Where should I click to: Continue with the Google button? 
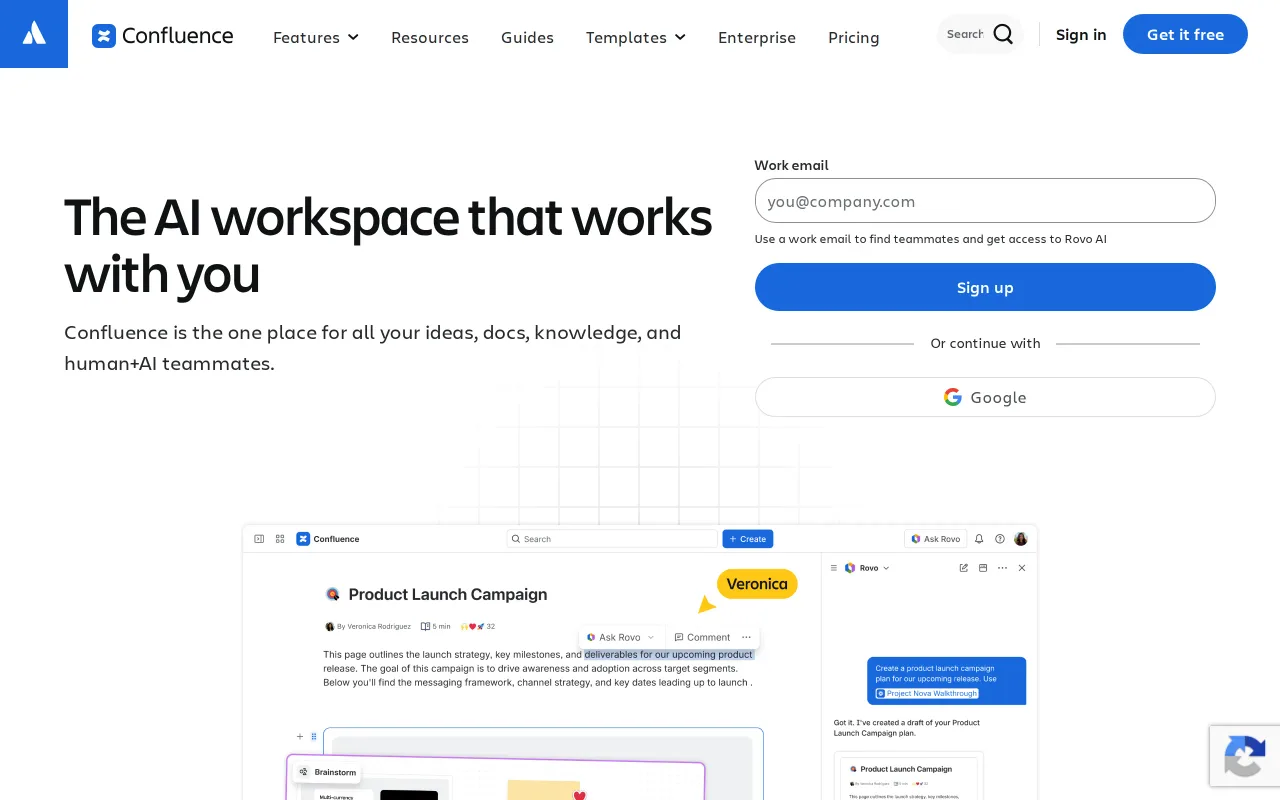pos(985,397)
